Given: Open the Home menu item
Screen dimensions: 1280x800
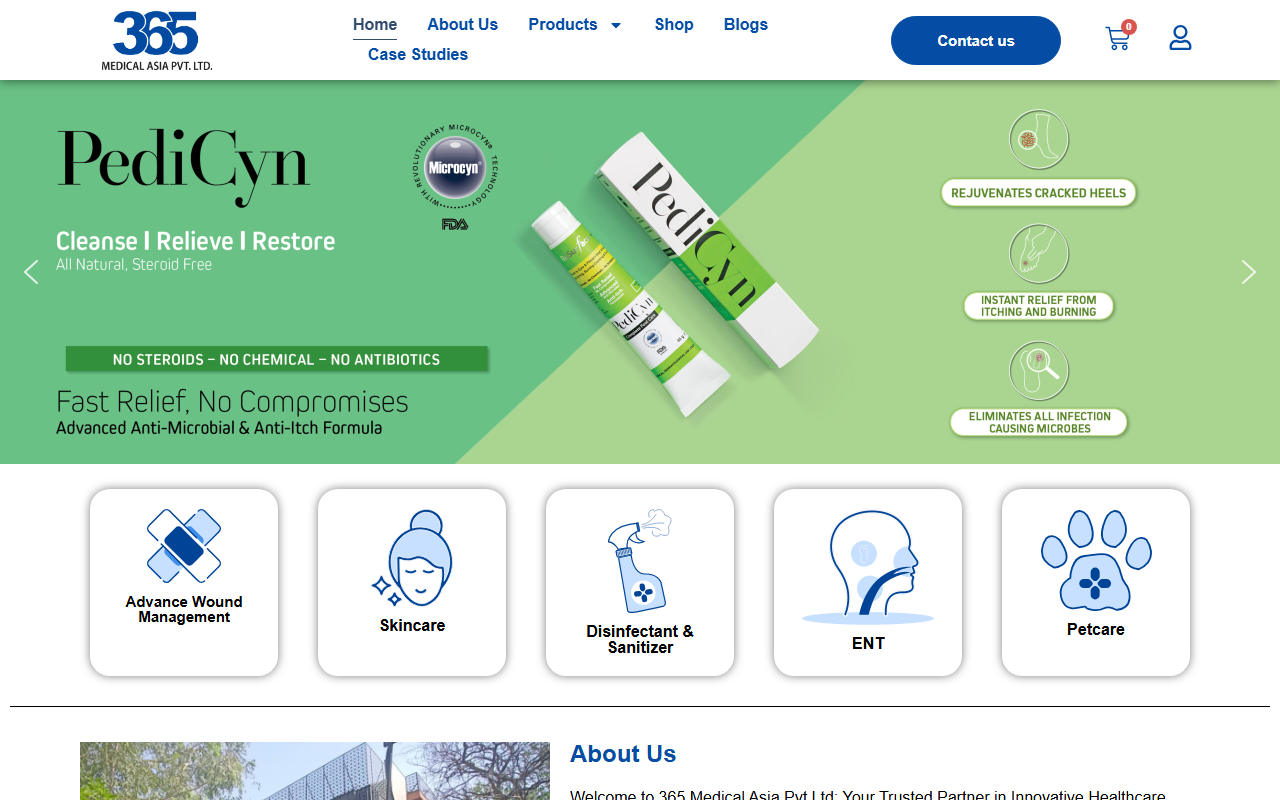Looking at the screenshot, I should click(375, 25).
